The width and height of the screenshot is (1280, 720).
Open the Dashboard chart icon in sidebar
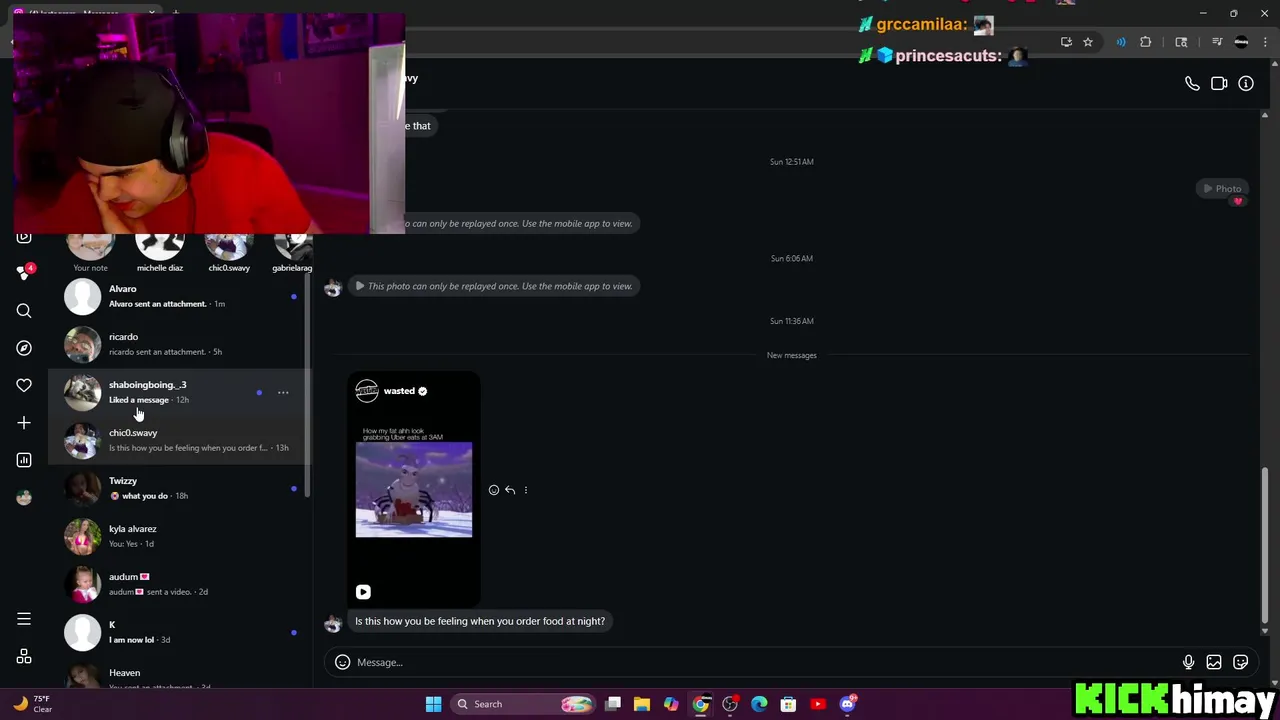coord(24,460)
